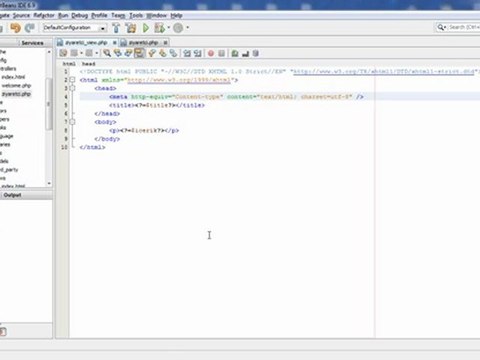The height and width of the screenshot is (360, 480).
Task: Run the project with green play icon
Action: pos(146,28)
